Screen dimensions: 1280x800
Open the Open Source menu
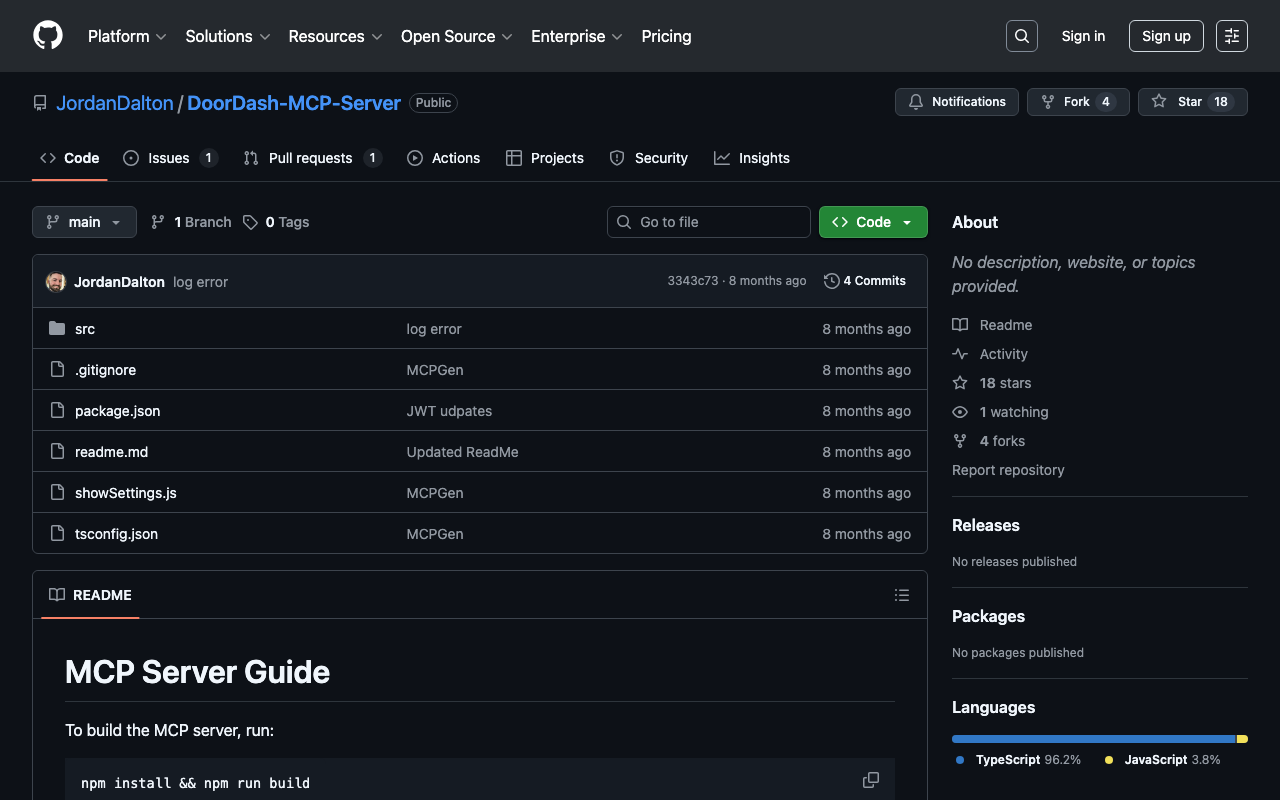coord(456,36)
